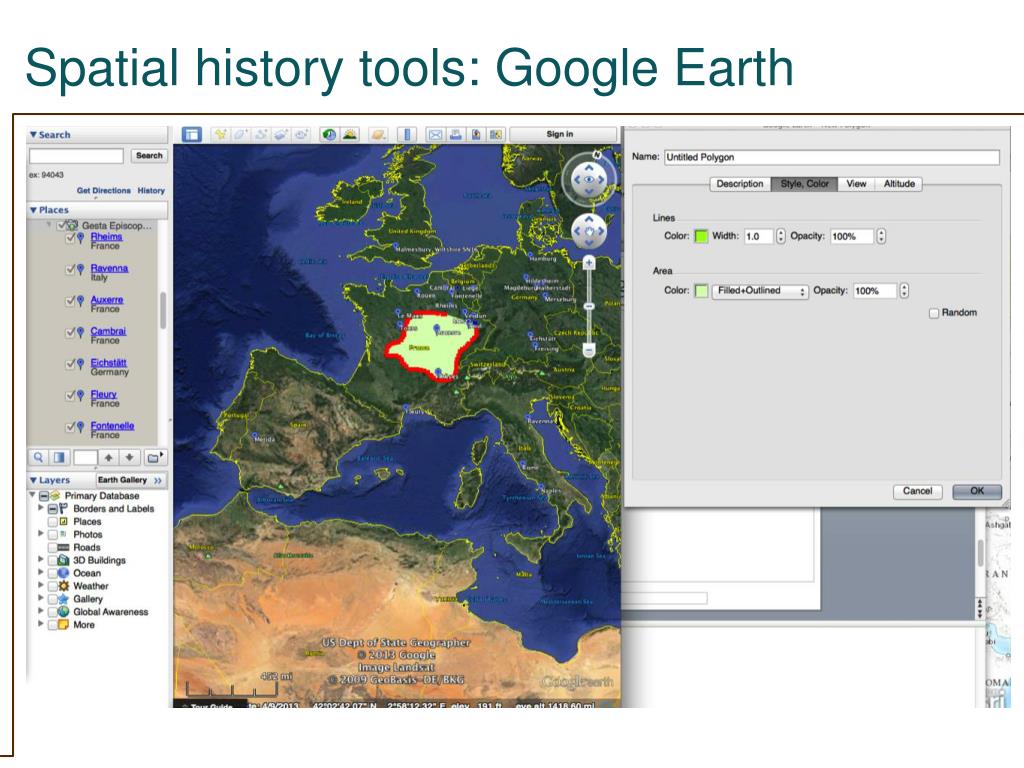
Task: Toggle the sidebar panel toolbar icon
Action: click(191, 135)
